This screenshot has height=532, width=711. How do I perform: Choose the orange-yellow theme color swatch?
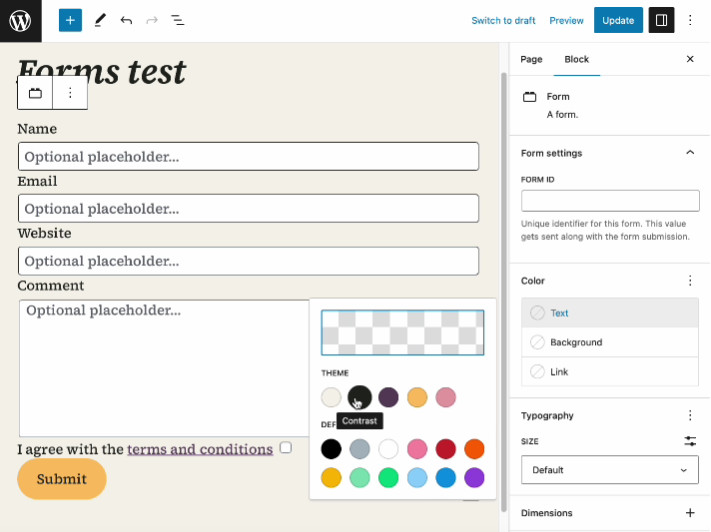coord(417,397)
